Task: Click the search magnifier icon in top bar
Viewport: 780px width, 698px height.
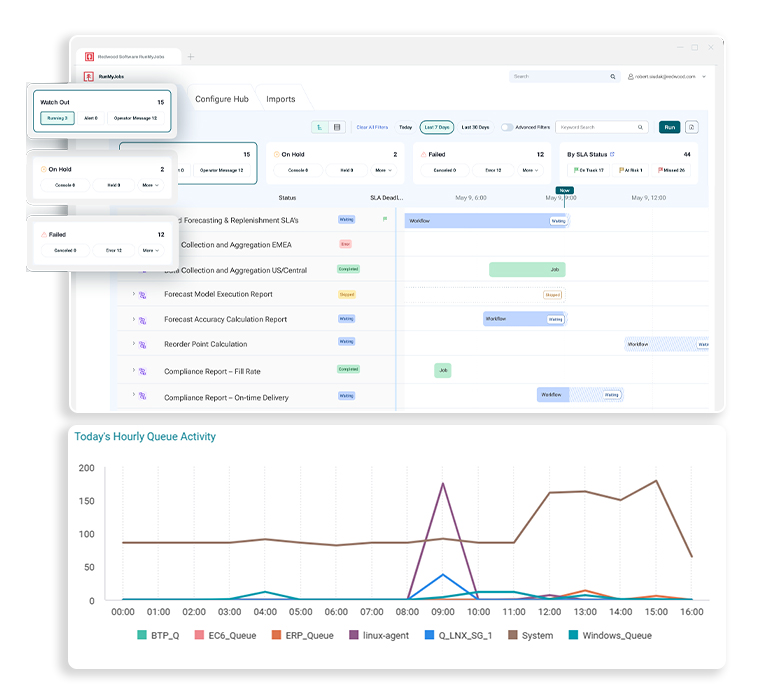Action: [613, 77]
